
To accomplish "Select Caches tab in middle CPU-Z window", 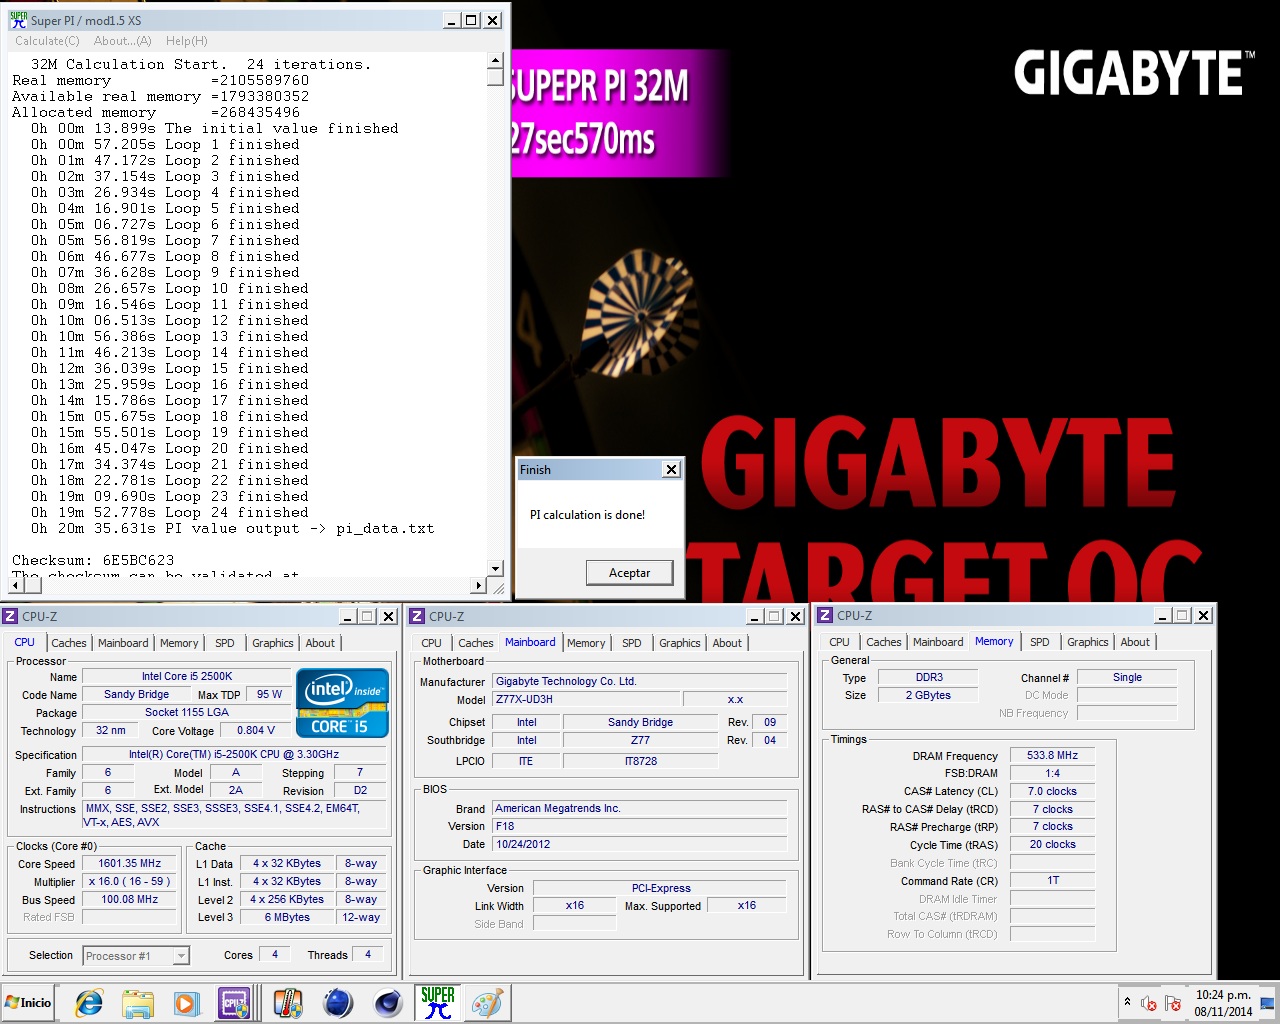I will tap(476, 643).
